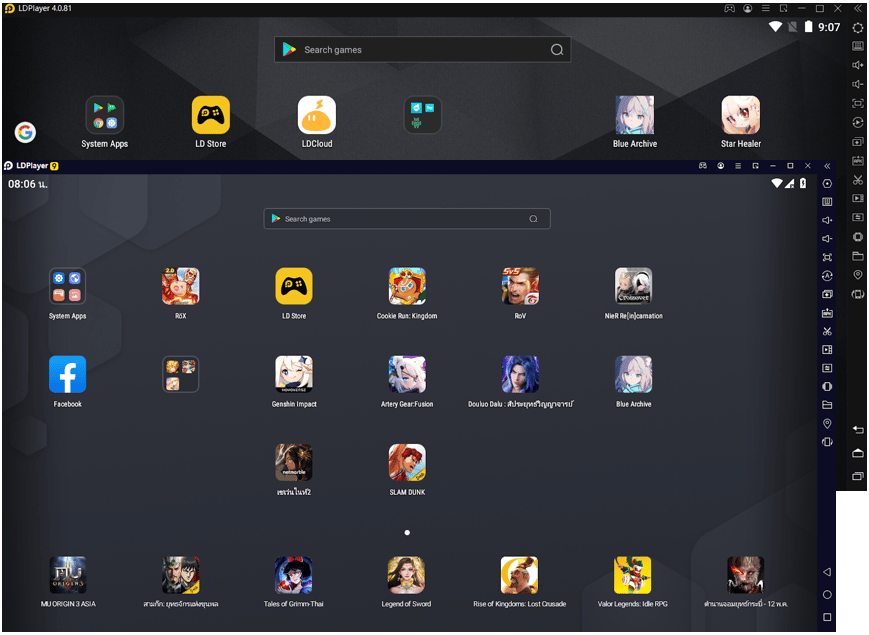The height and width of the screenshot is (635, 869).
Task: Launch SLAM DUNK game
Action: click(x=407, y=462)
